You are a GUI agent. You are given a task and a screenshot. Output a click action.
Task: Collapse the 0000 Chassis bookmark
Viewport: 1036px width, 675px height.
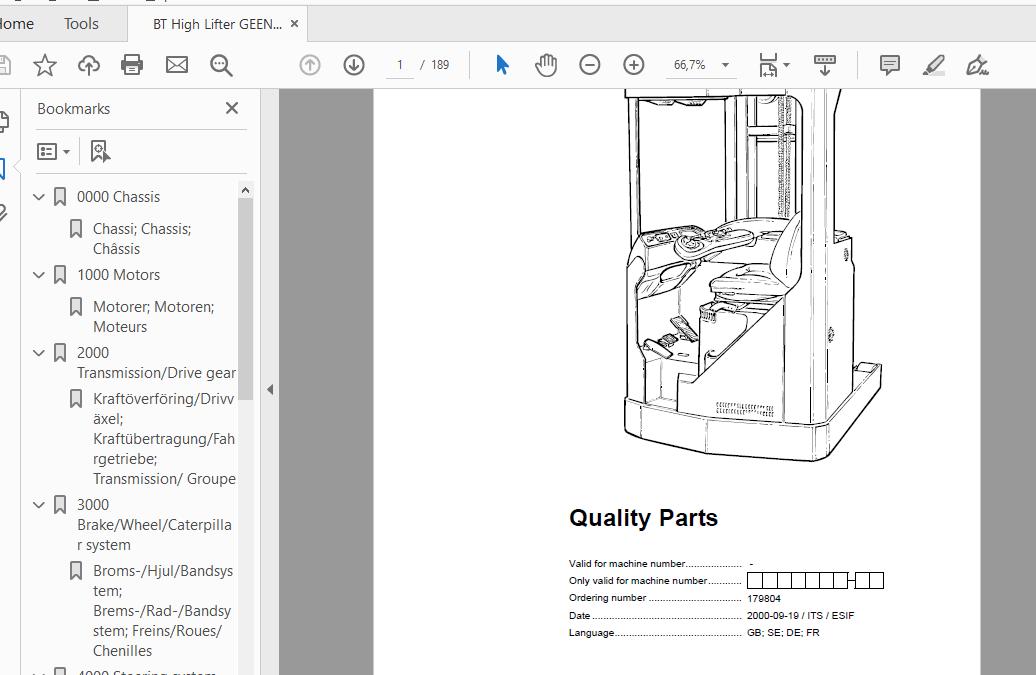tap(39, 197)
